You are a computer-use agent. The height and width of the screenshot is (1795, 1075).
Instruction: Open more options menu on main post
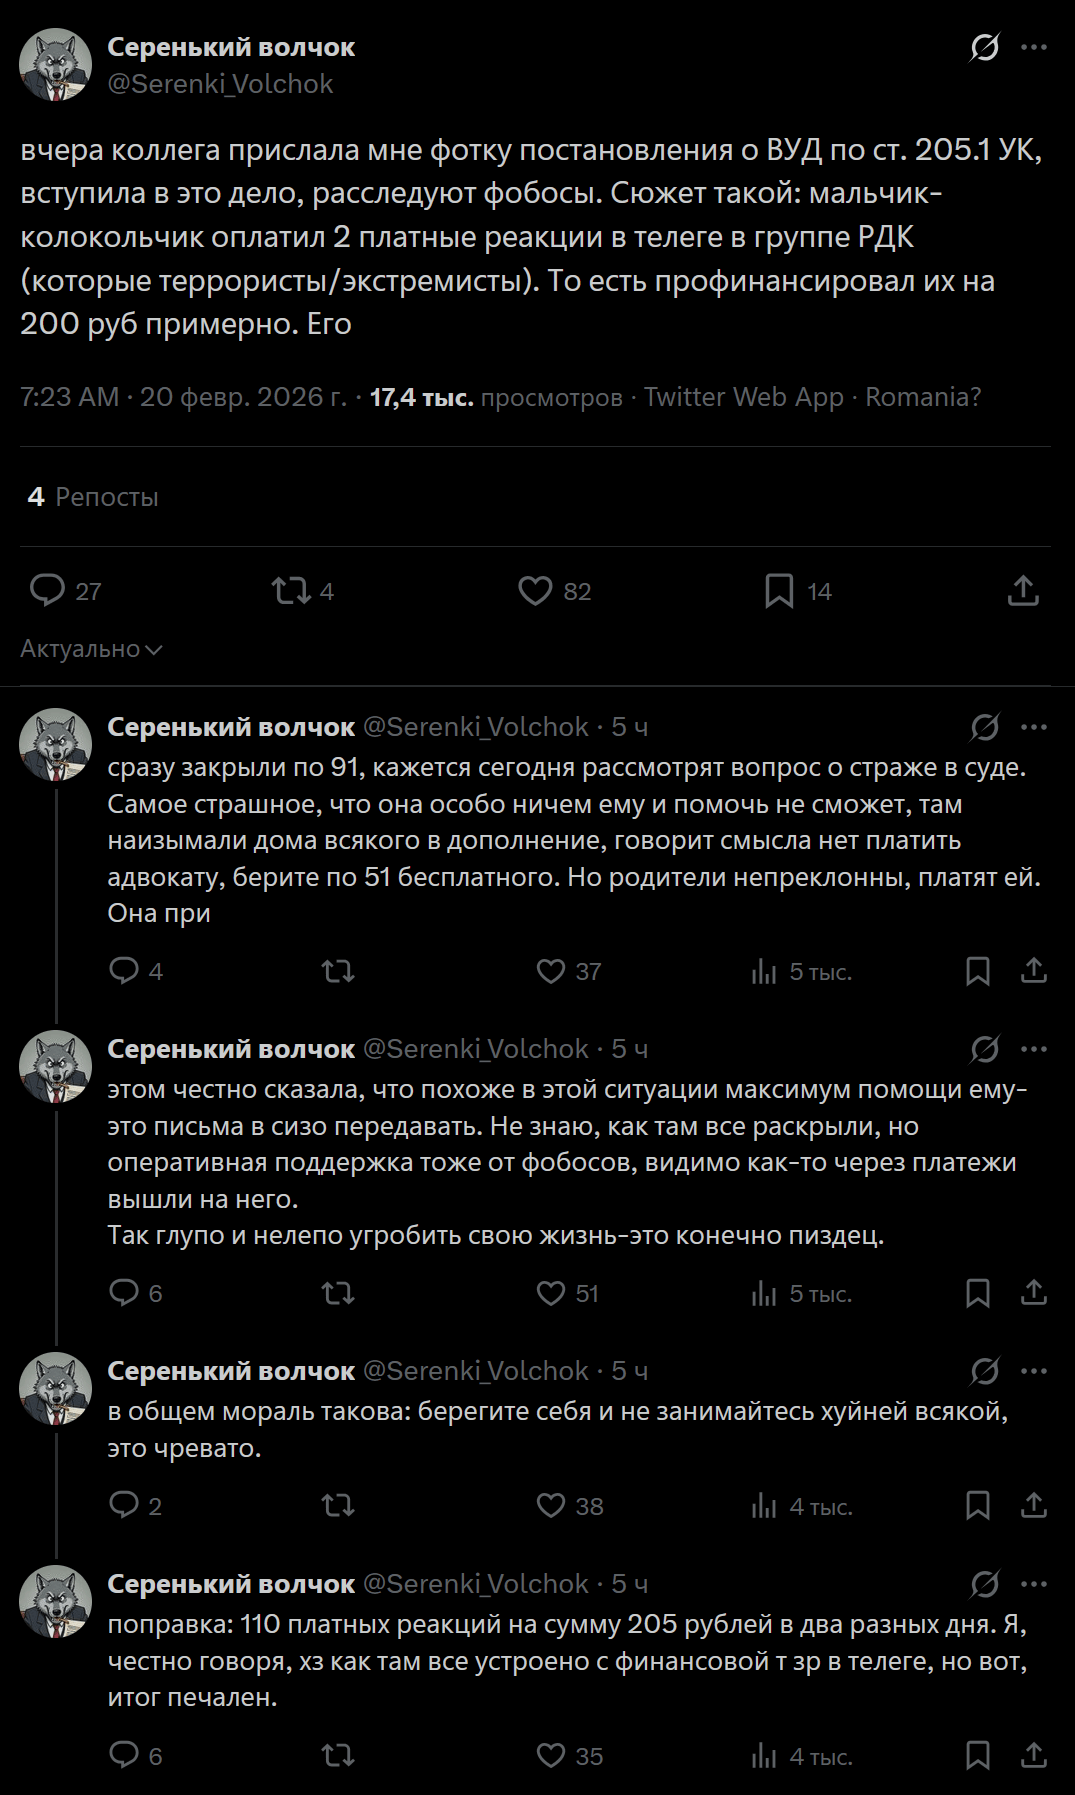[x=1034, y=47]
